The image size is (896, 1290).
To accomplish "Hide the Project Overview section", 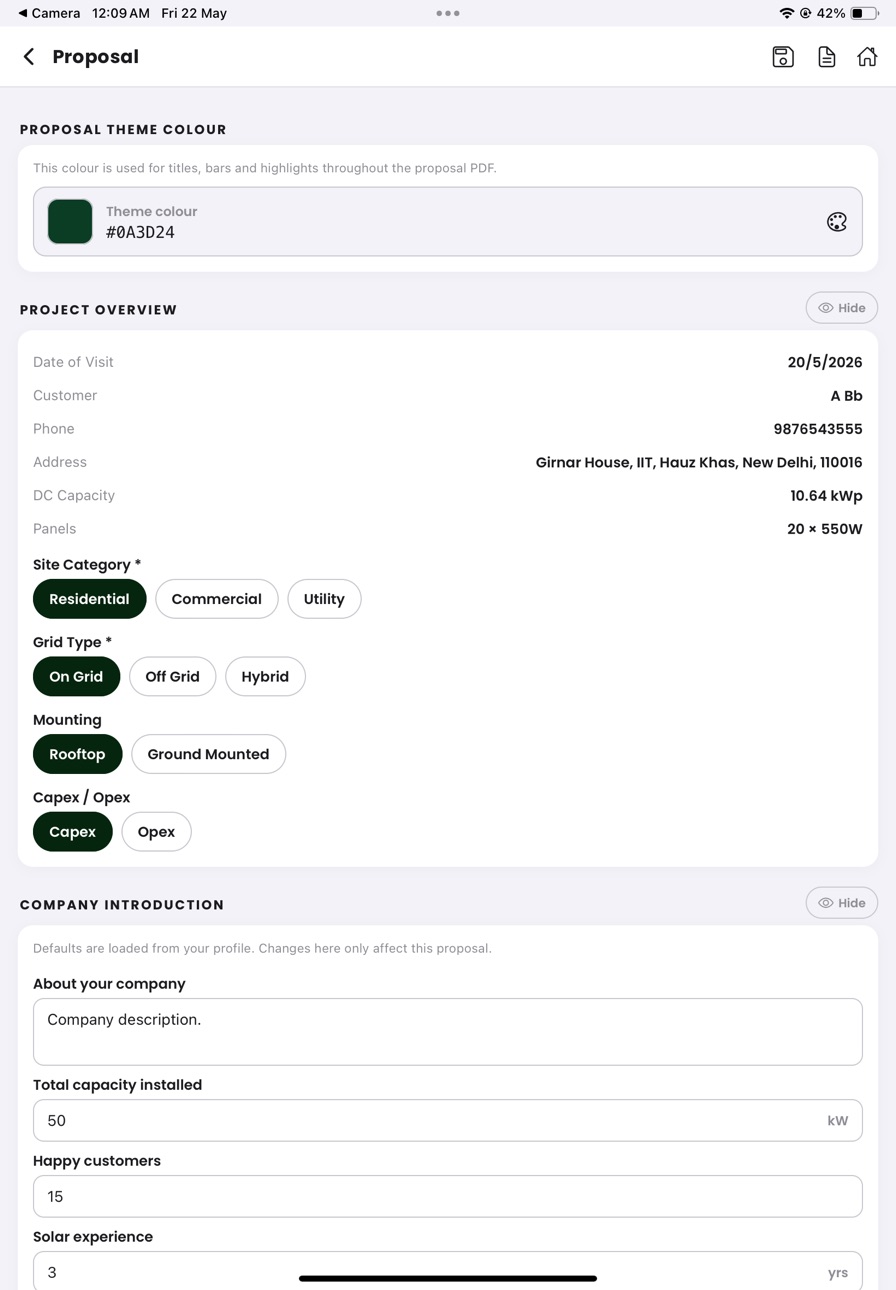I will point(842,308).
